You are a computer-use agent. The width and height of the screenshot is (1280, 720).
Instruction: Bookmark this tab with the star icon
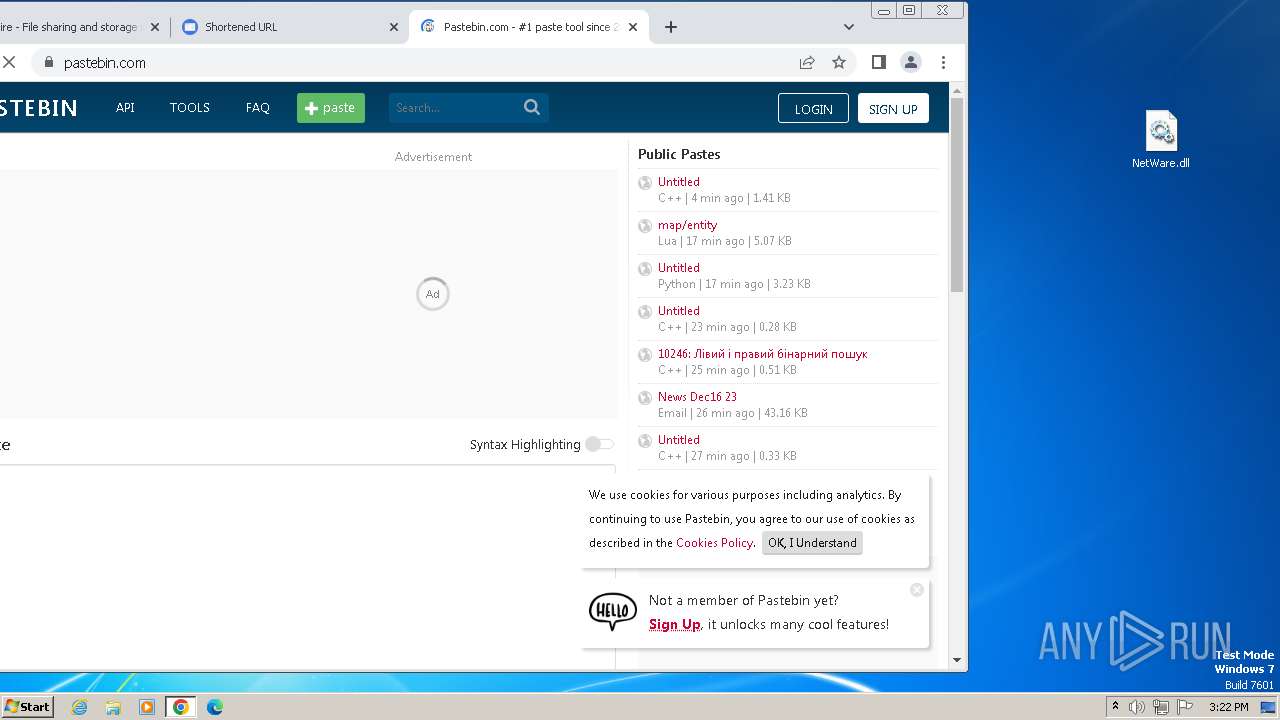pyautogui.click(x=839, y=62)
